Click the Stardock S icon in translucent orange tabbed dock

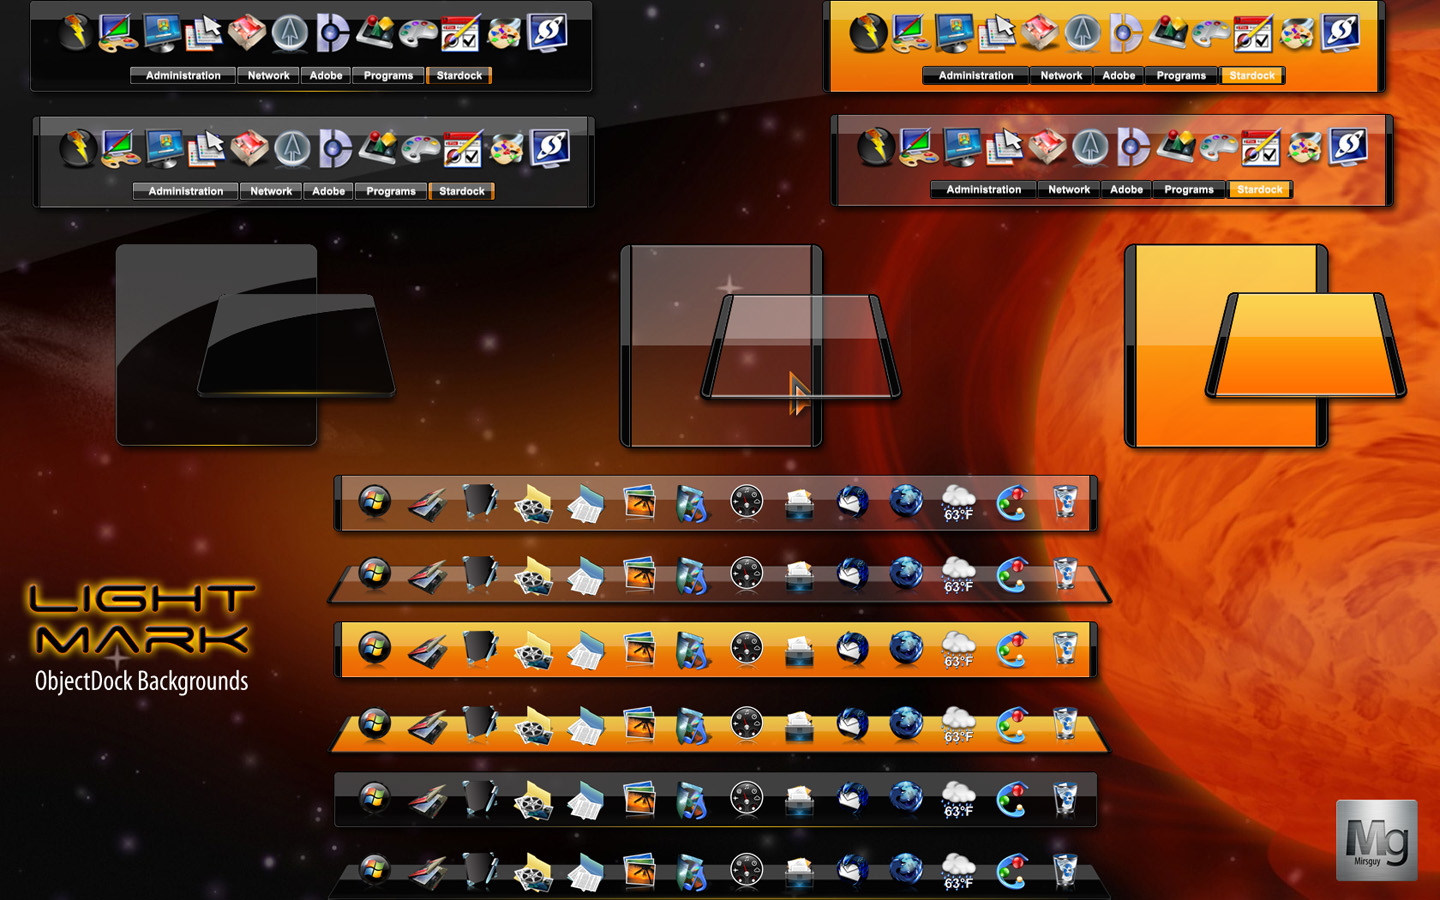click(x=1348, y=146)
